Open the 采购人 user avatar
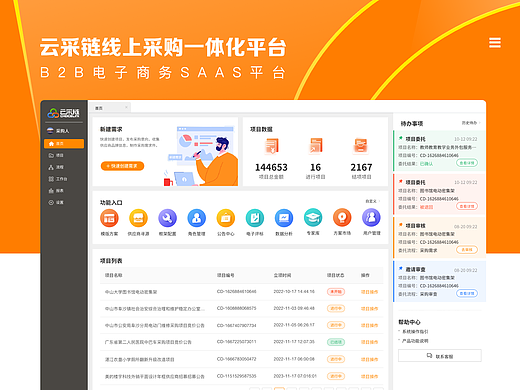520x390 pixels. 50,131
